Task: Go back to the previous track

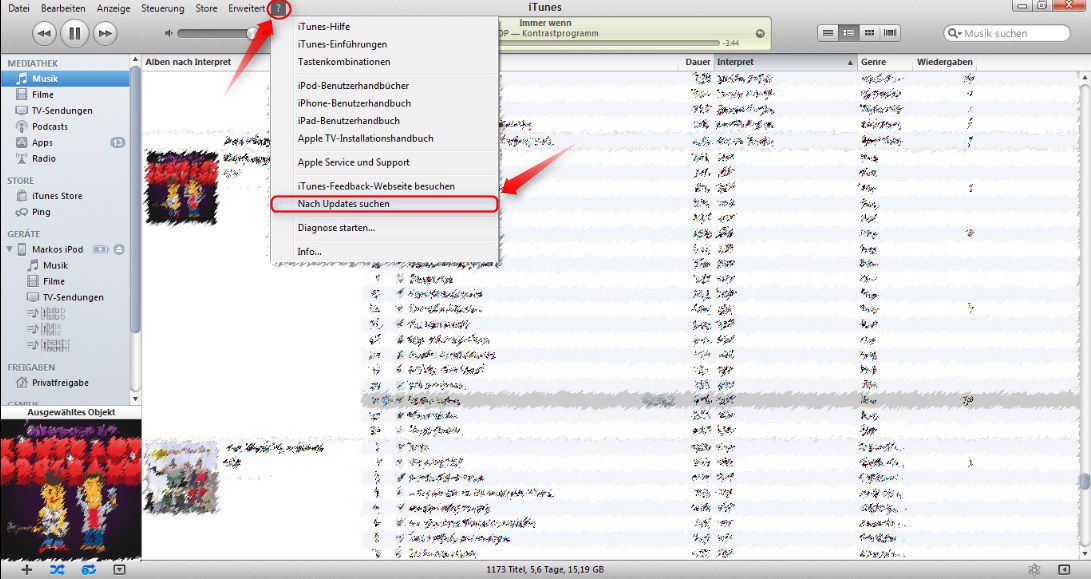Action: (x=45, y=33)
